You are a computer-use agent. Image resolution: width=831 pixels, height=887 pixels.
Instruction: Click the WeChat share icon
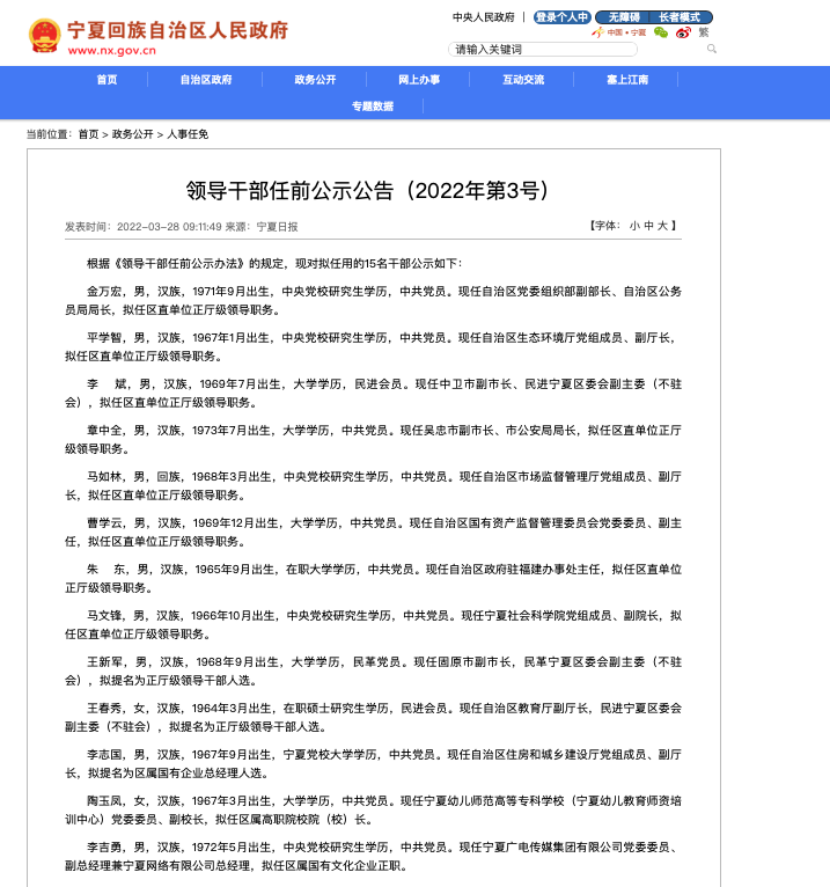coord(661,33)
